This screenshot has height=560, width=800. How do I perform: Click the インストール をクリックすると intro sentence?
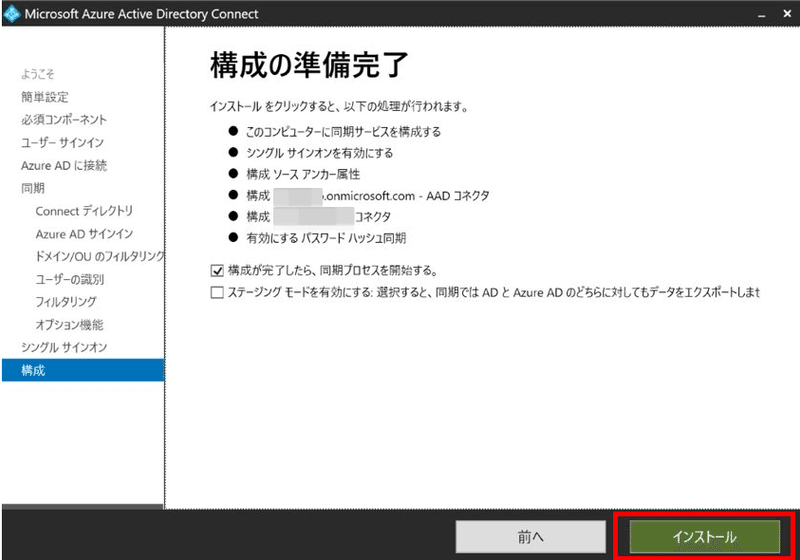[x=339, y=107]
